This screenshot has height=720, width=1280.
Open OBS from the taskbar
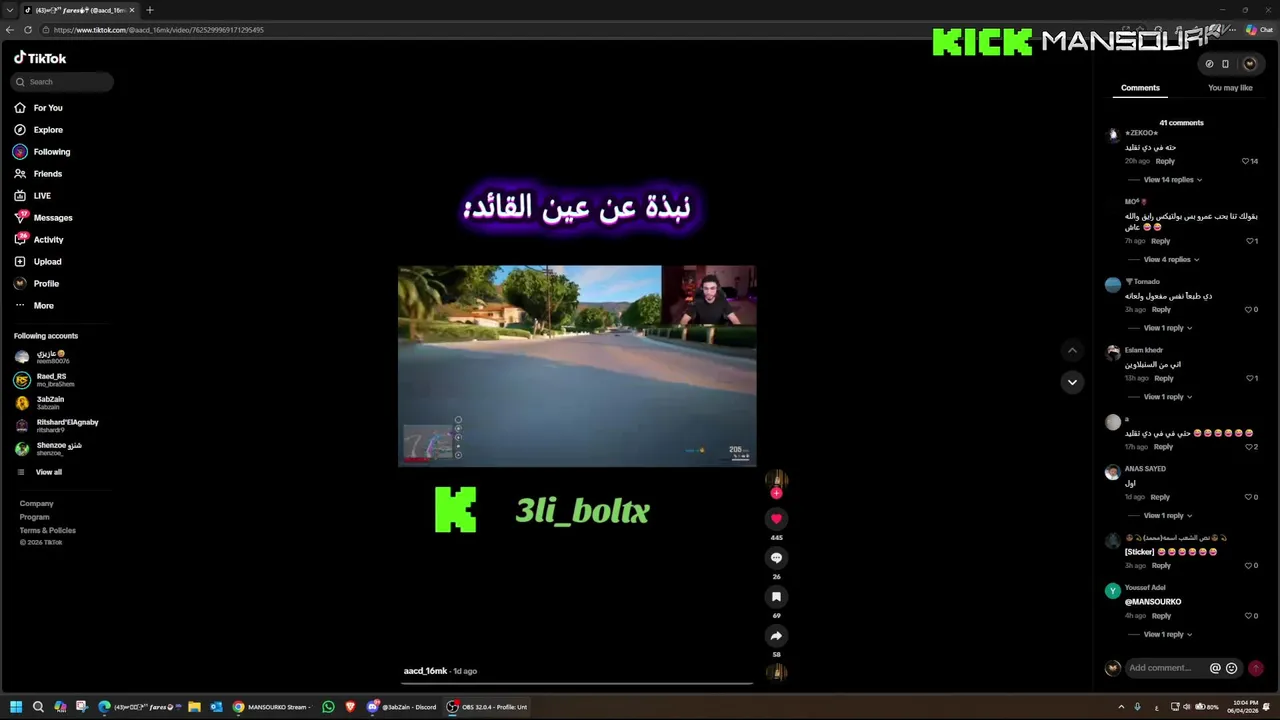[487, 707]
